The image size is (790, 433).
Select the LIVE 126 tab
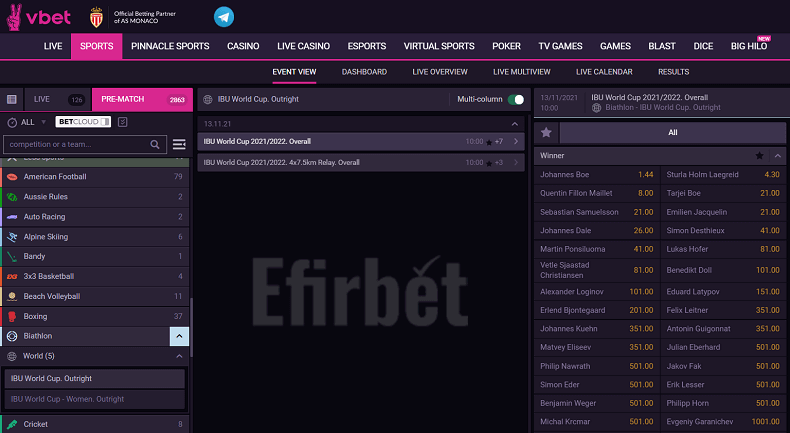point(57,99)
